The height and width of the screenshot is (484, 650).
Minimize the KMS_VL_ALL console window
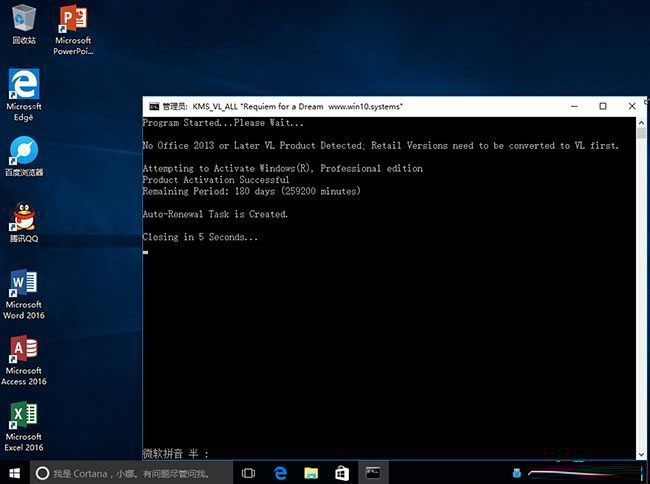(x=575, y=106)
